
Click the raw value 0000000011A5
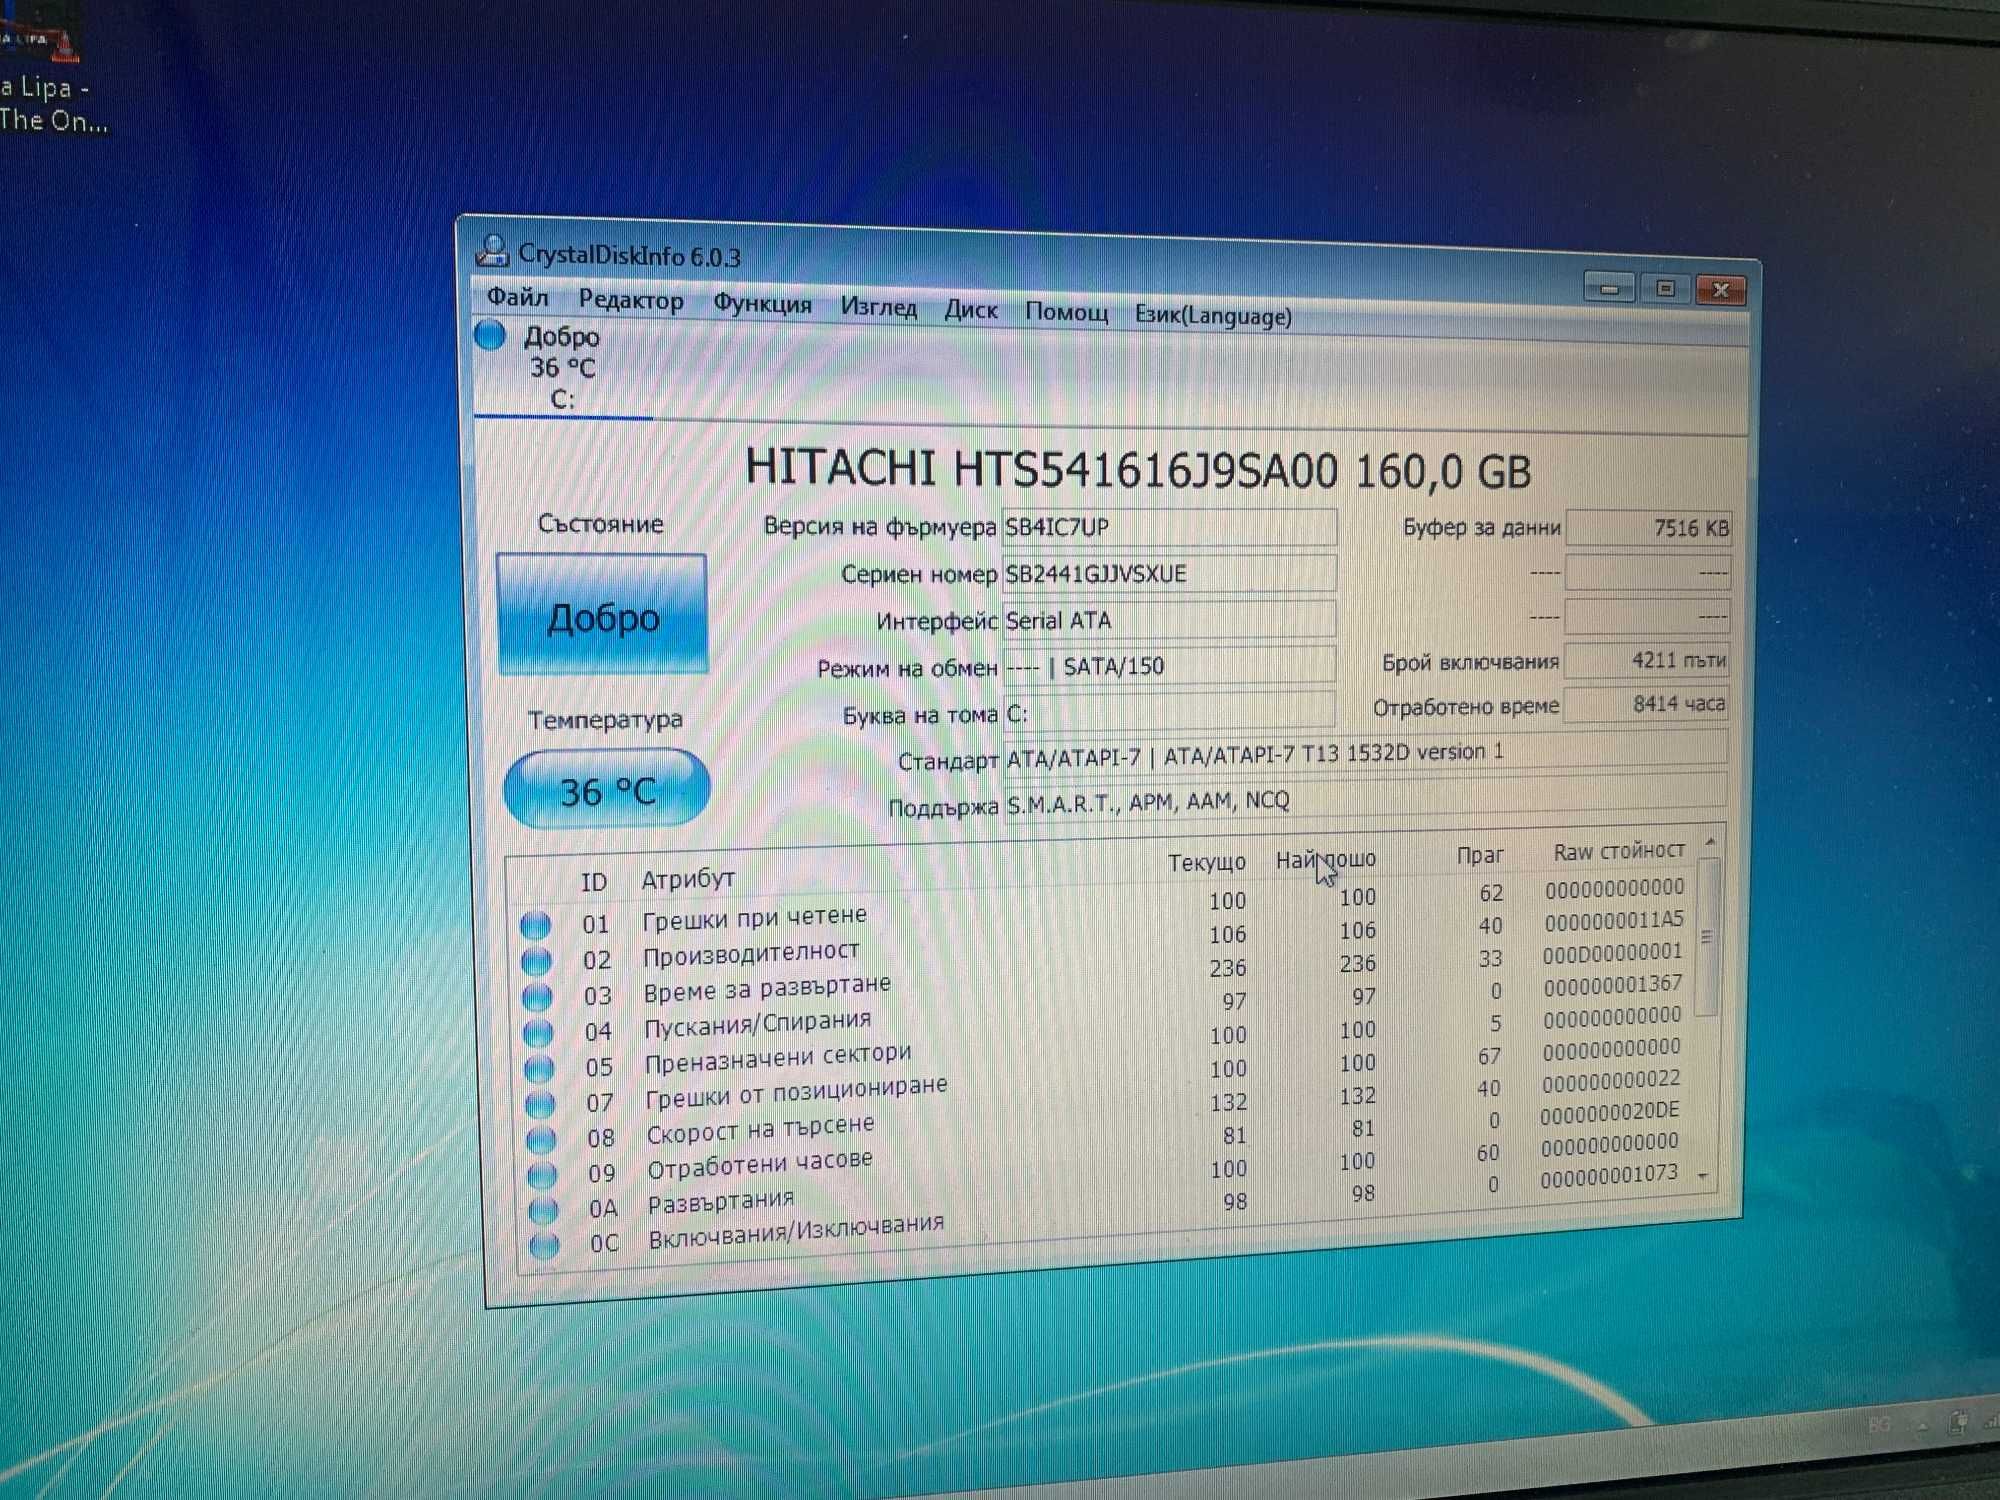point(1614,920)
